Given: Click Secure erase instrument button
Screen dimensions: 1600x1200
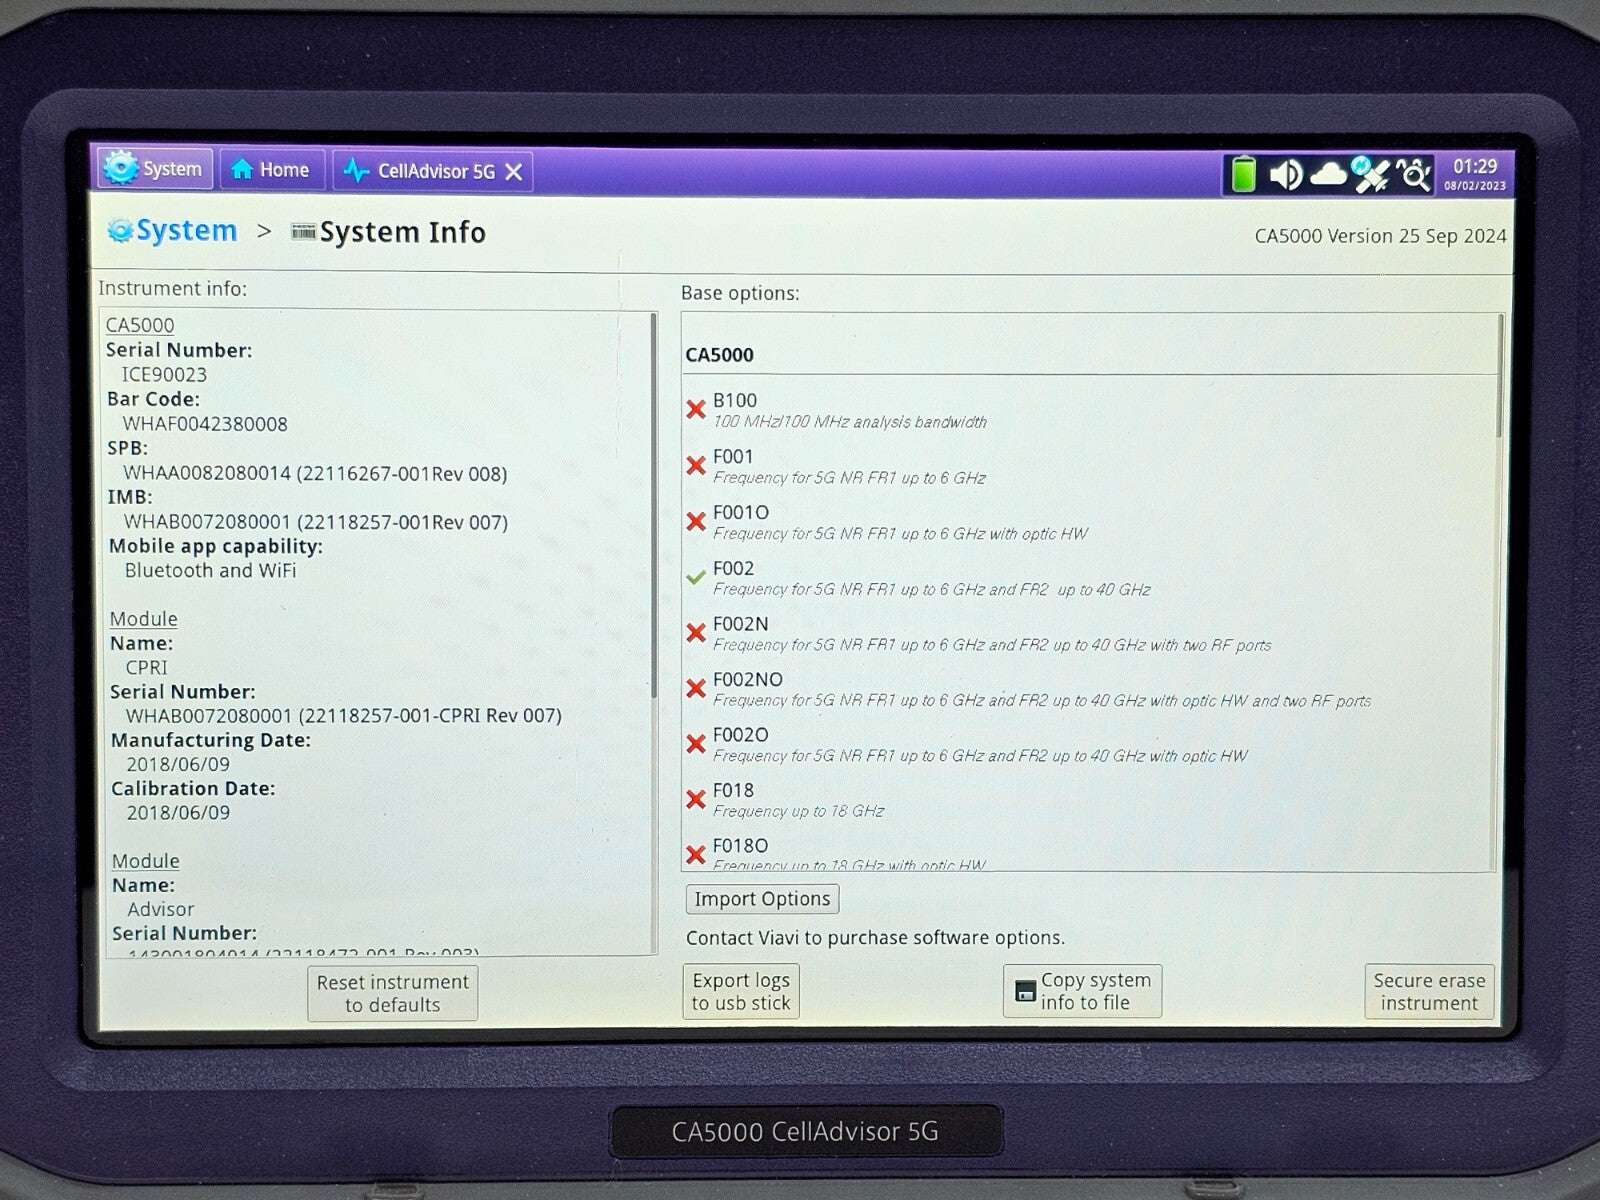Looking at the screenshot, I should tap(1429, 992).
